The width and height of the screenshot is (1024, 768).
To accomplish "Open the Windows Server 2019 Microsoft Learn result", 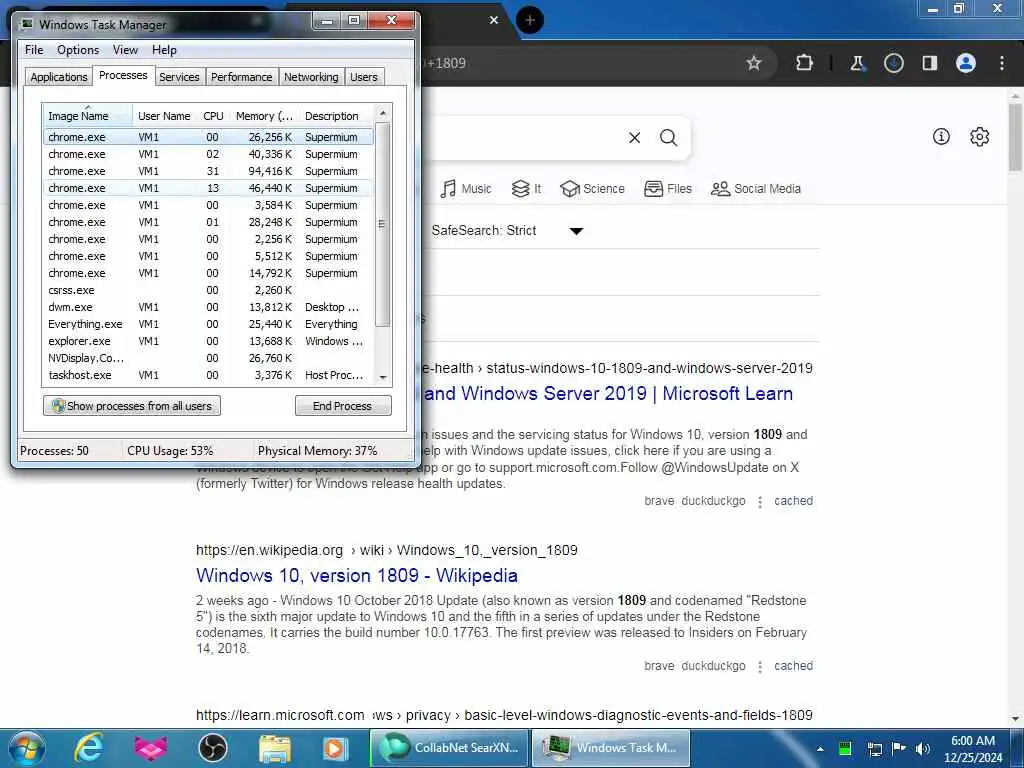I will [608, 394].
